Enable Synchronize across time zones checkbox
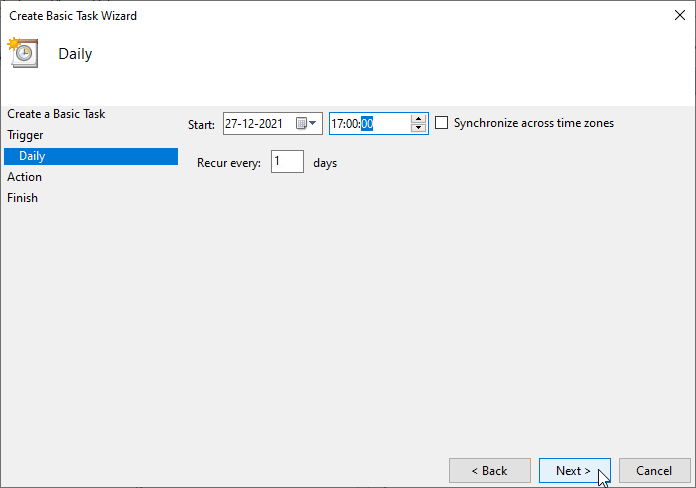 441,123
